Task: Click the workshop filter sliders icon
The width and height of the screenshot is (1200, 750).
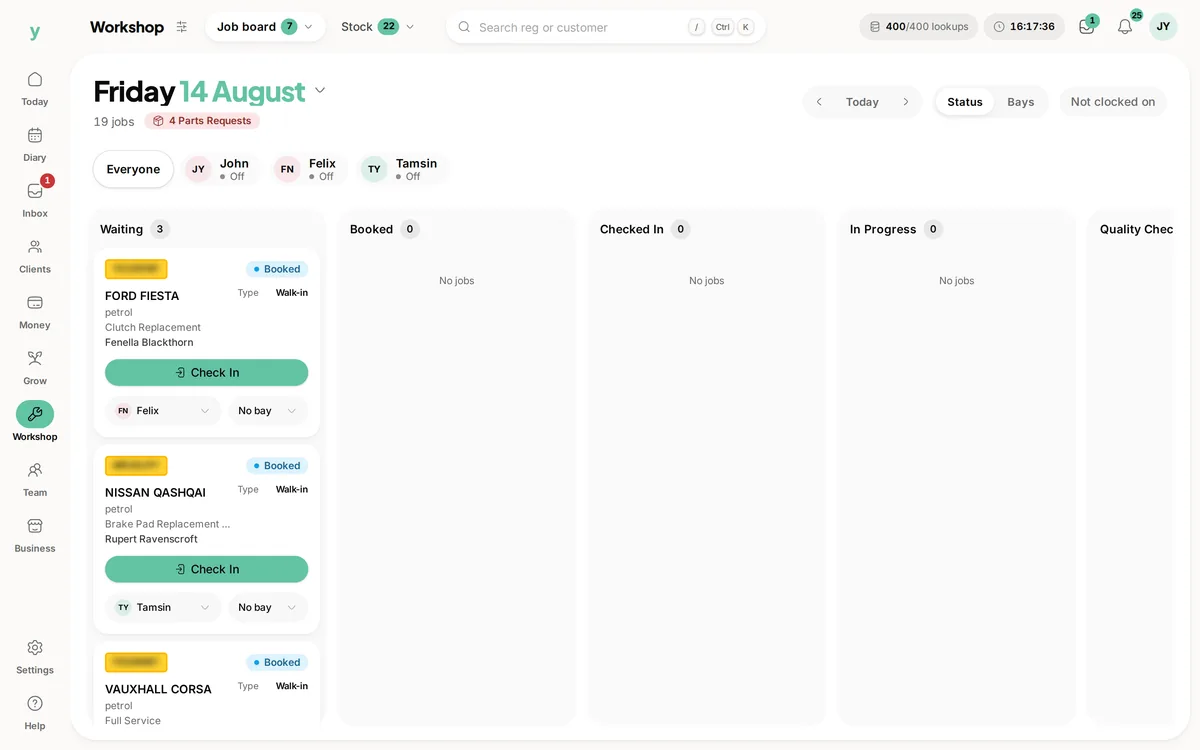Action: coord(181,27)
